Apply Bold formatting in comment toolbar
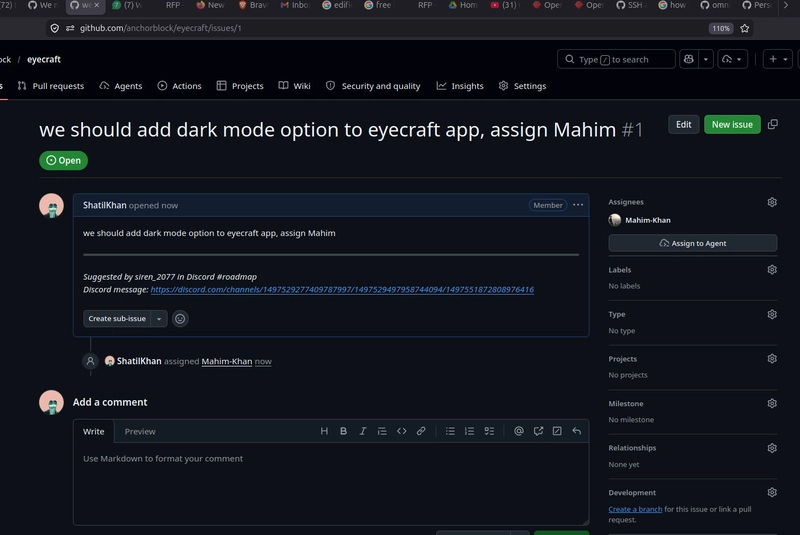Viewport: 800px width, 535px height. [x=343, y=431]
